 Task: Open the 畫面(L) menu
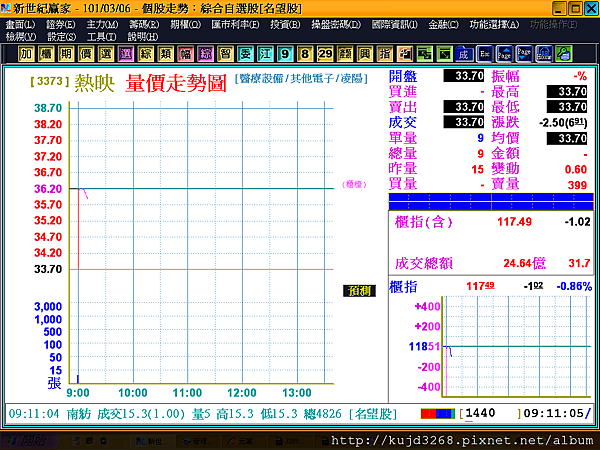point(20,24)
